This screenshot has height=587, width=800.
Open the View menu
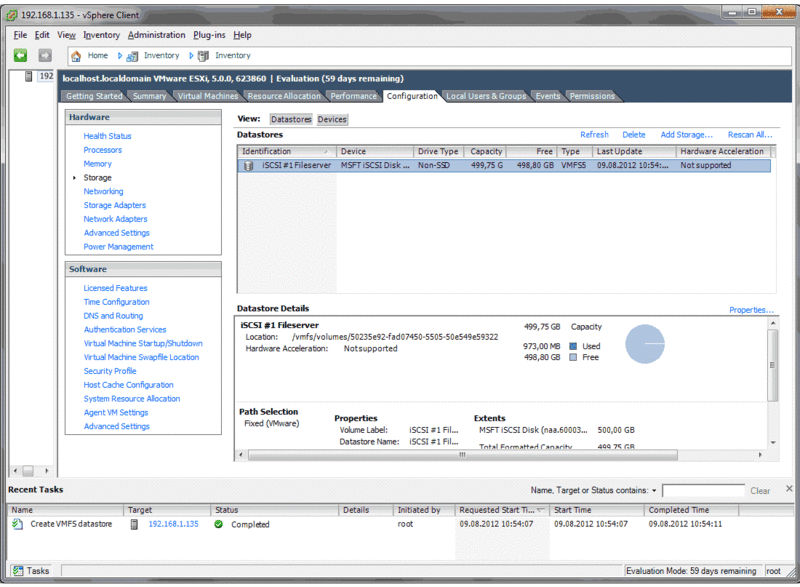click(x=66, y=35)
